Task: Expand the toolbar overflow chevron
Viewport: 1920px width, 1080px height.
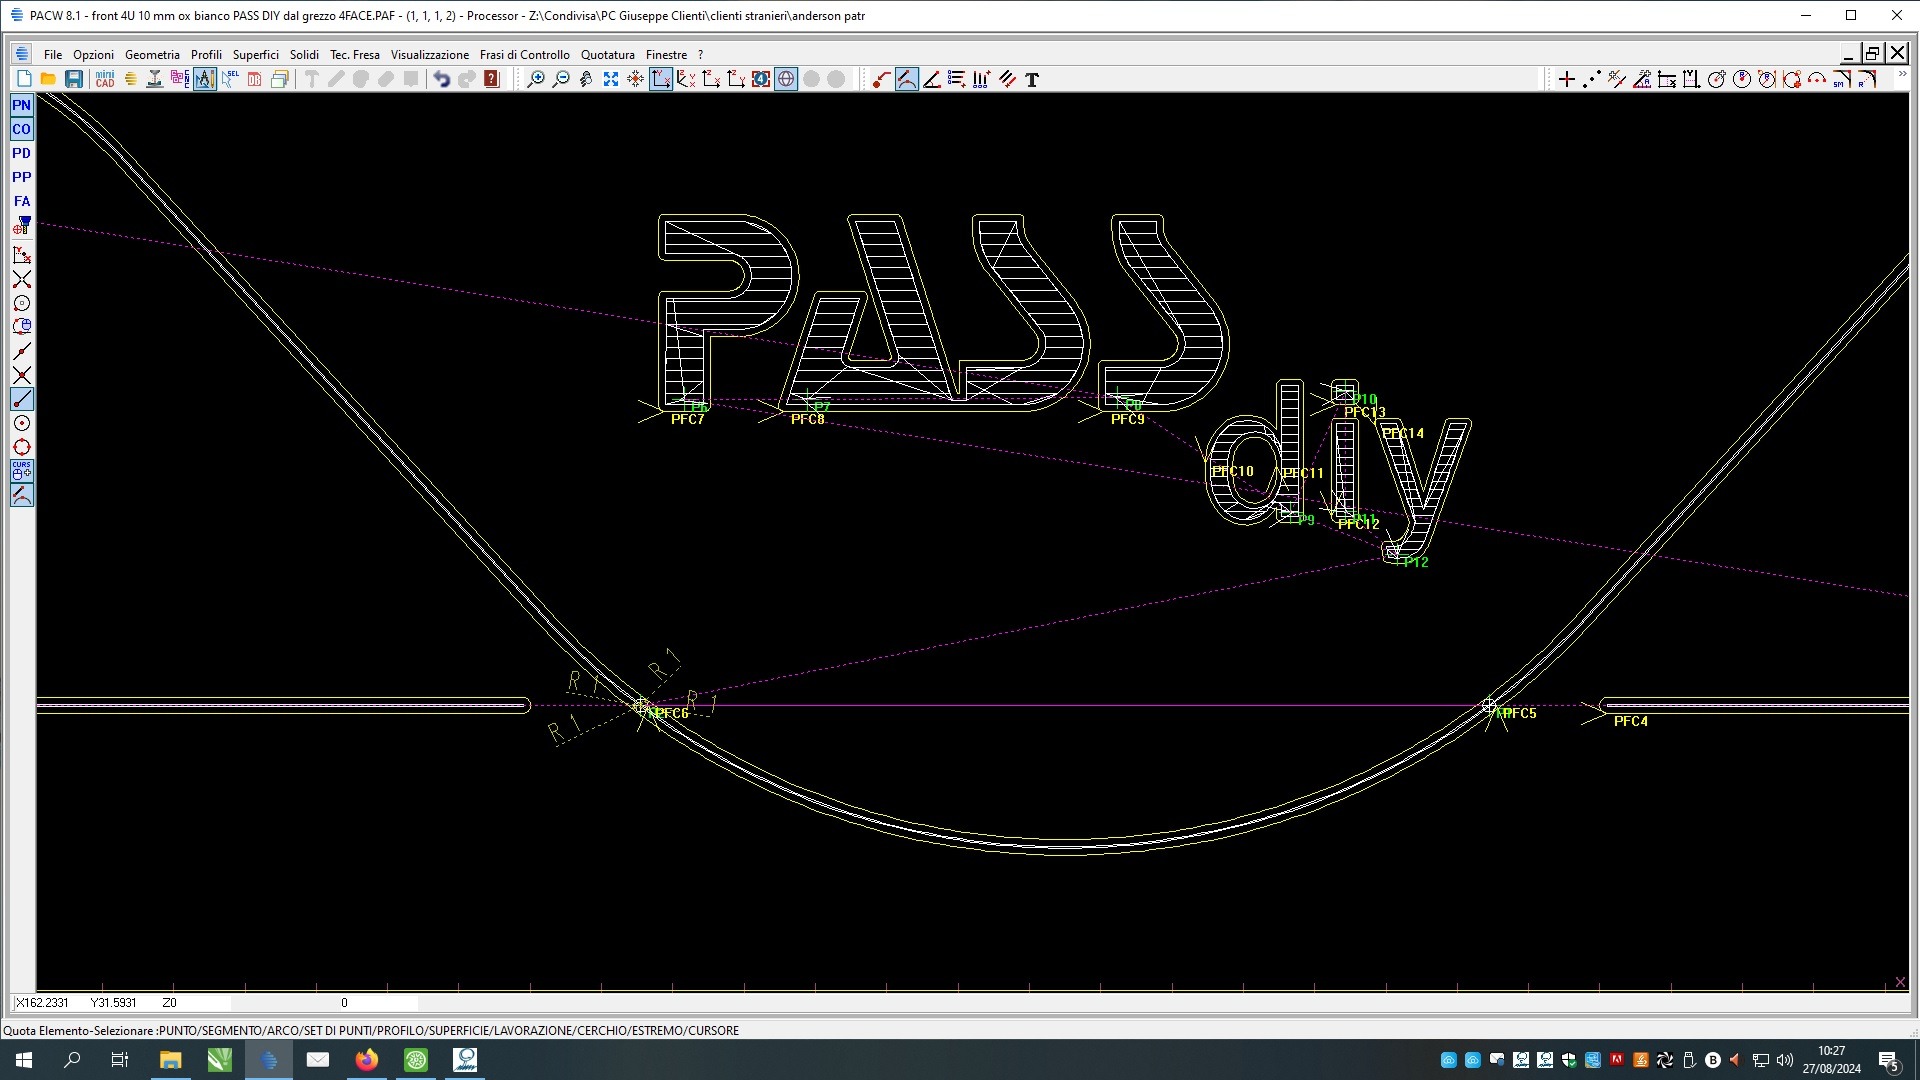Action: pos(1902,75)
